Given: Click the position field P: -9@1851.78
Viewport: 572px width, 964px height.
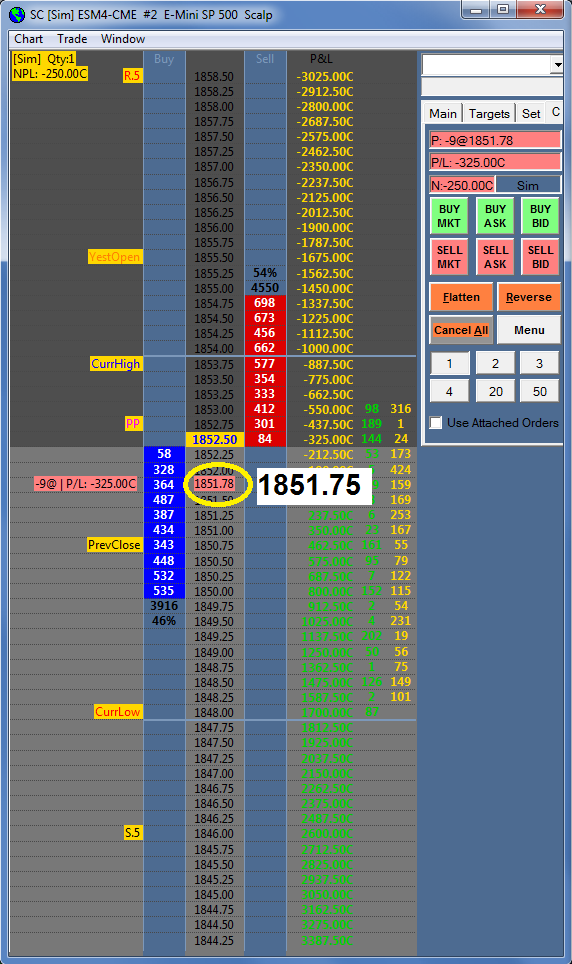Looking at the screenshot, I should [x=495, y=140].
